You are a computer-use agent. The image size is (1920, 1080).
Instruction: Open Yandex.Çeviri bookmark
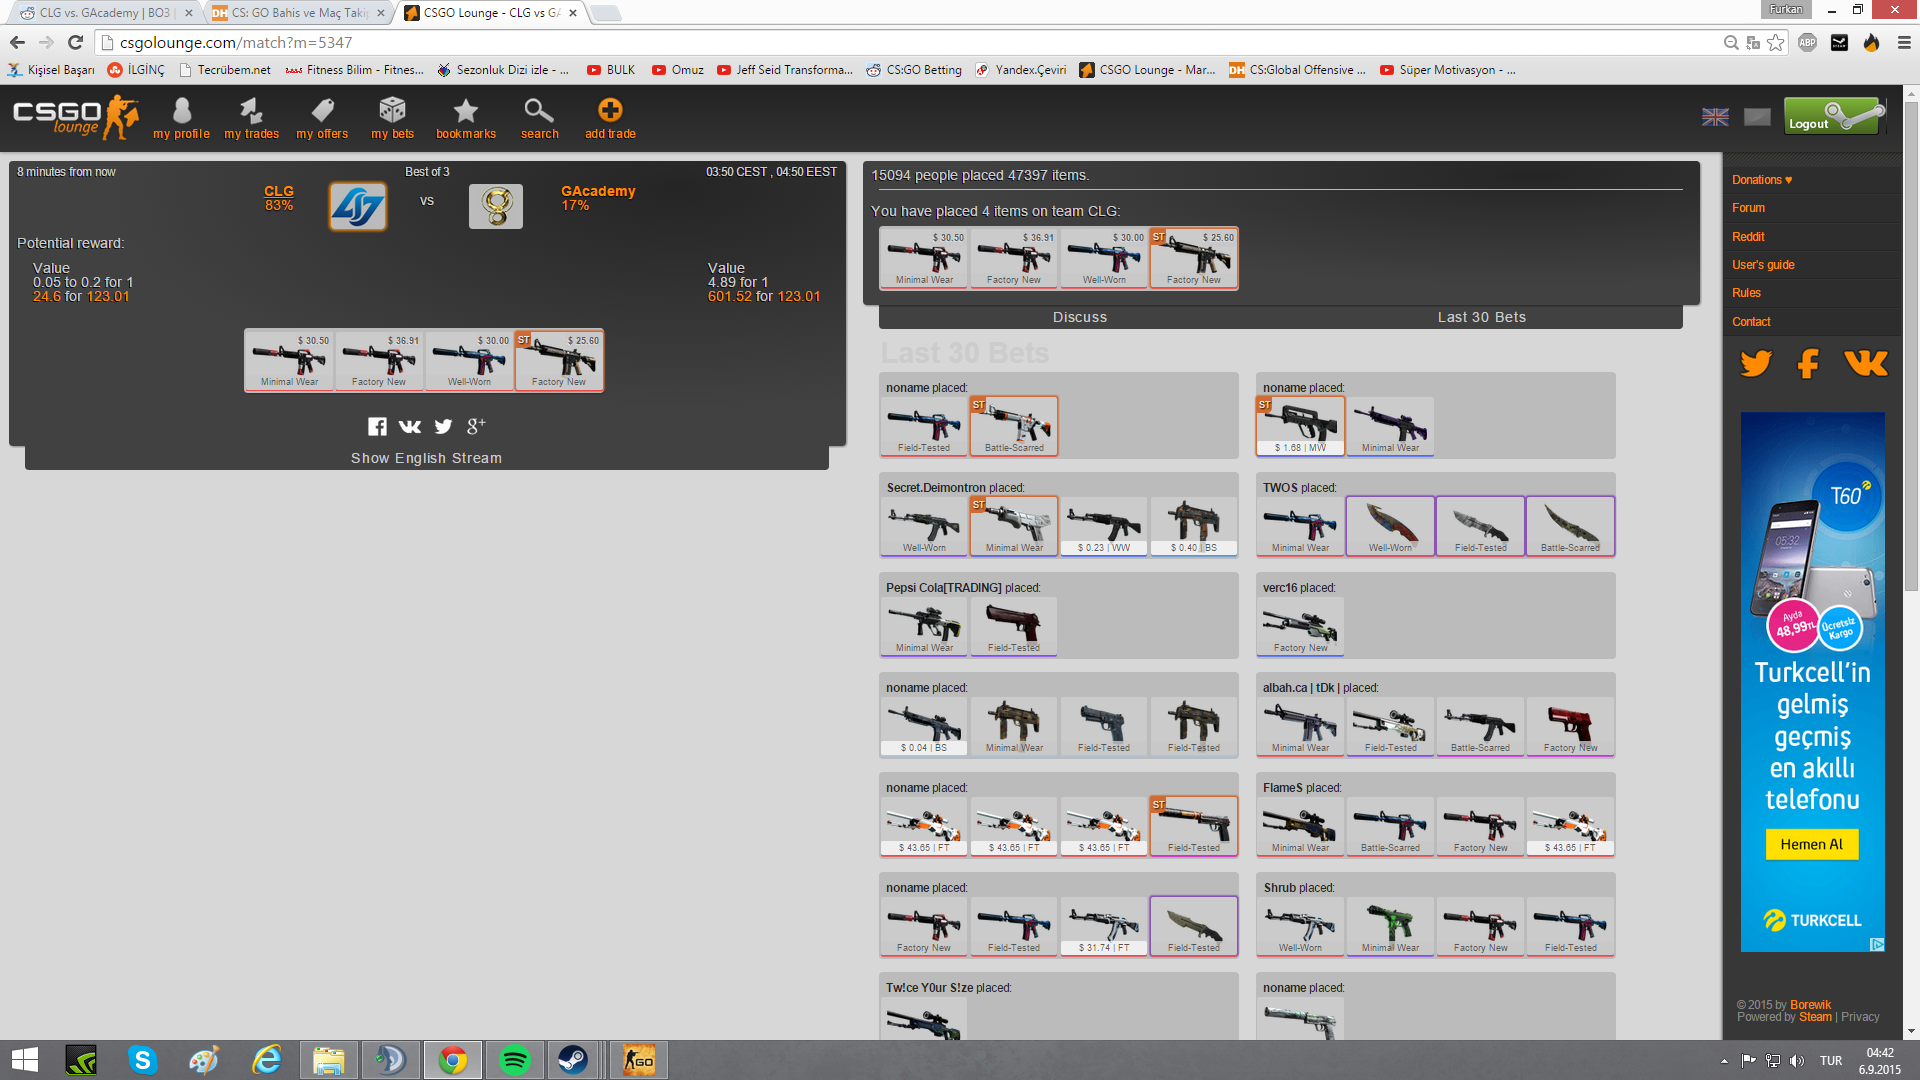coord(1021,70)
